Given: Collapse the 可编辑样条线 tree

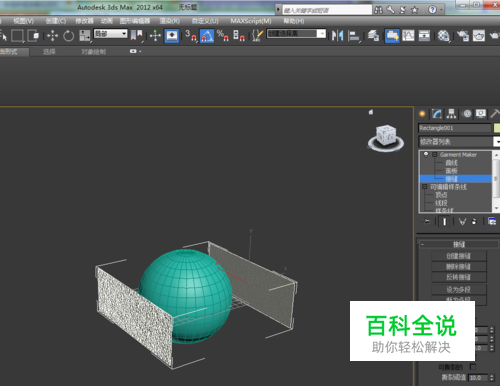Looking at the screenshot, I should pyautogui.click(x=425, y=187).
